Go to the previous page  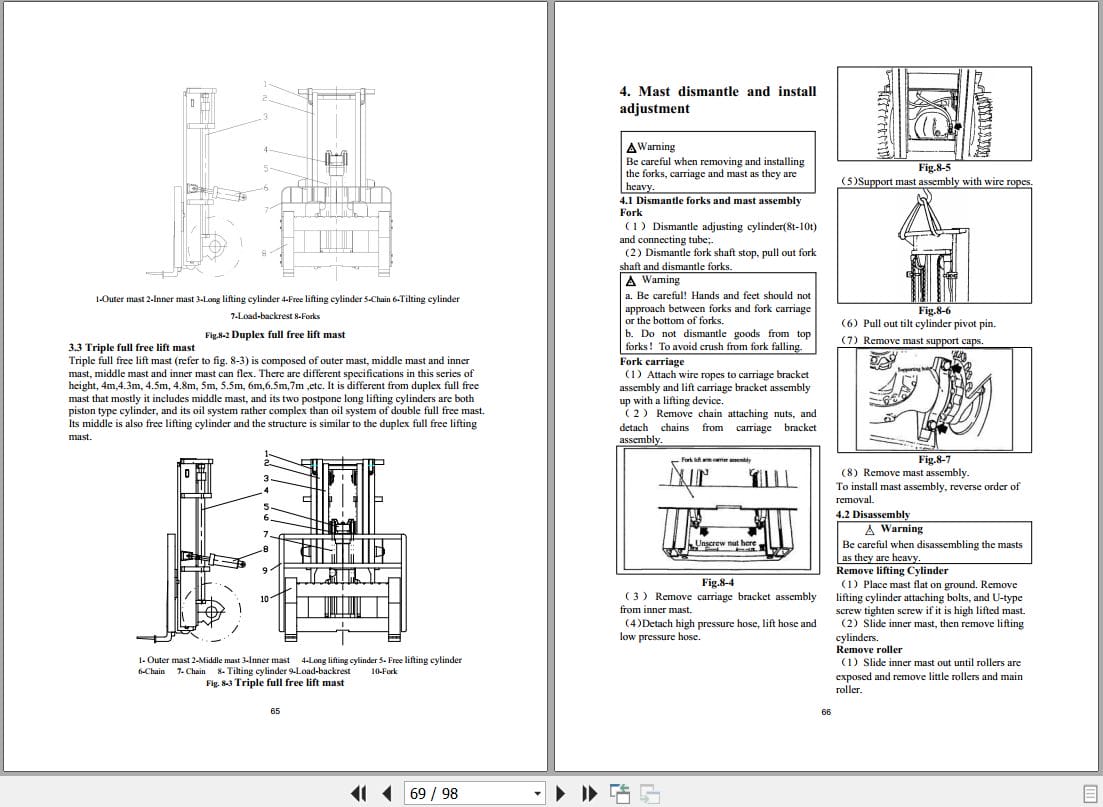coord(386,794)
